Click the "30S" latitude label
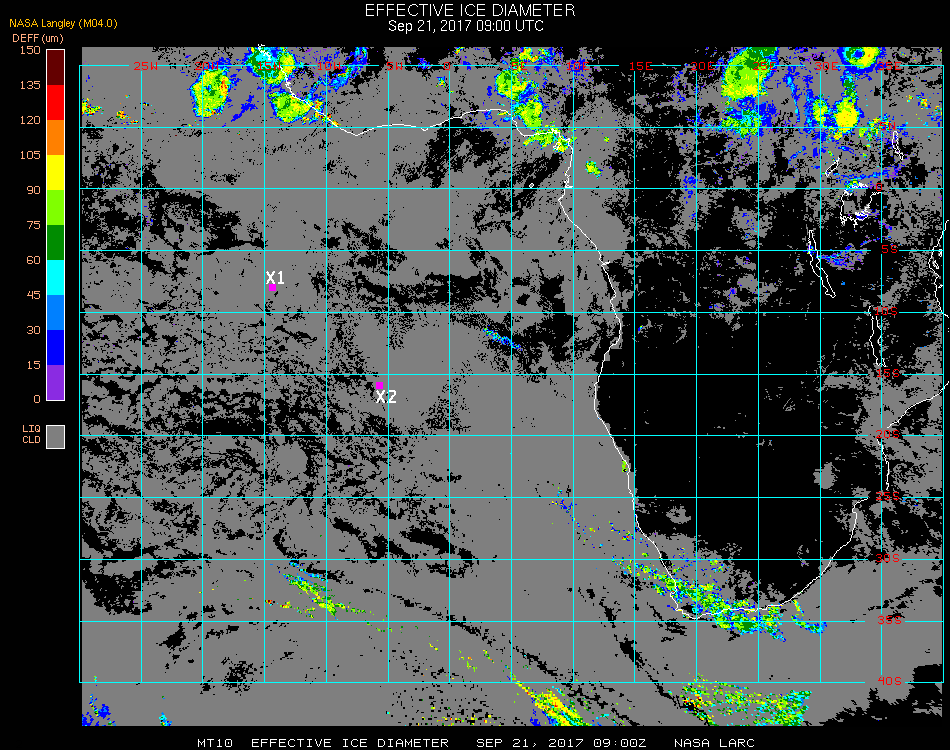 888,559
